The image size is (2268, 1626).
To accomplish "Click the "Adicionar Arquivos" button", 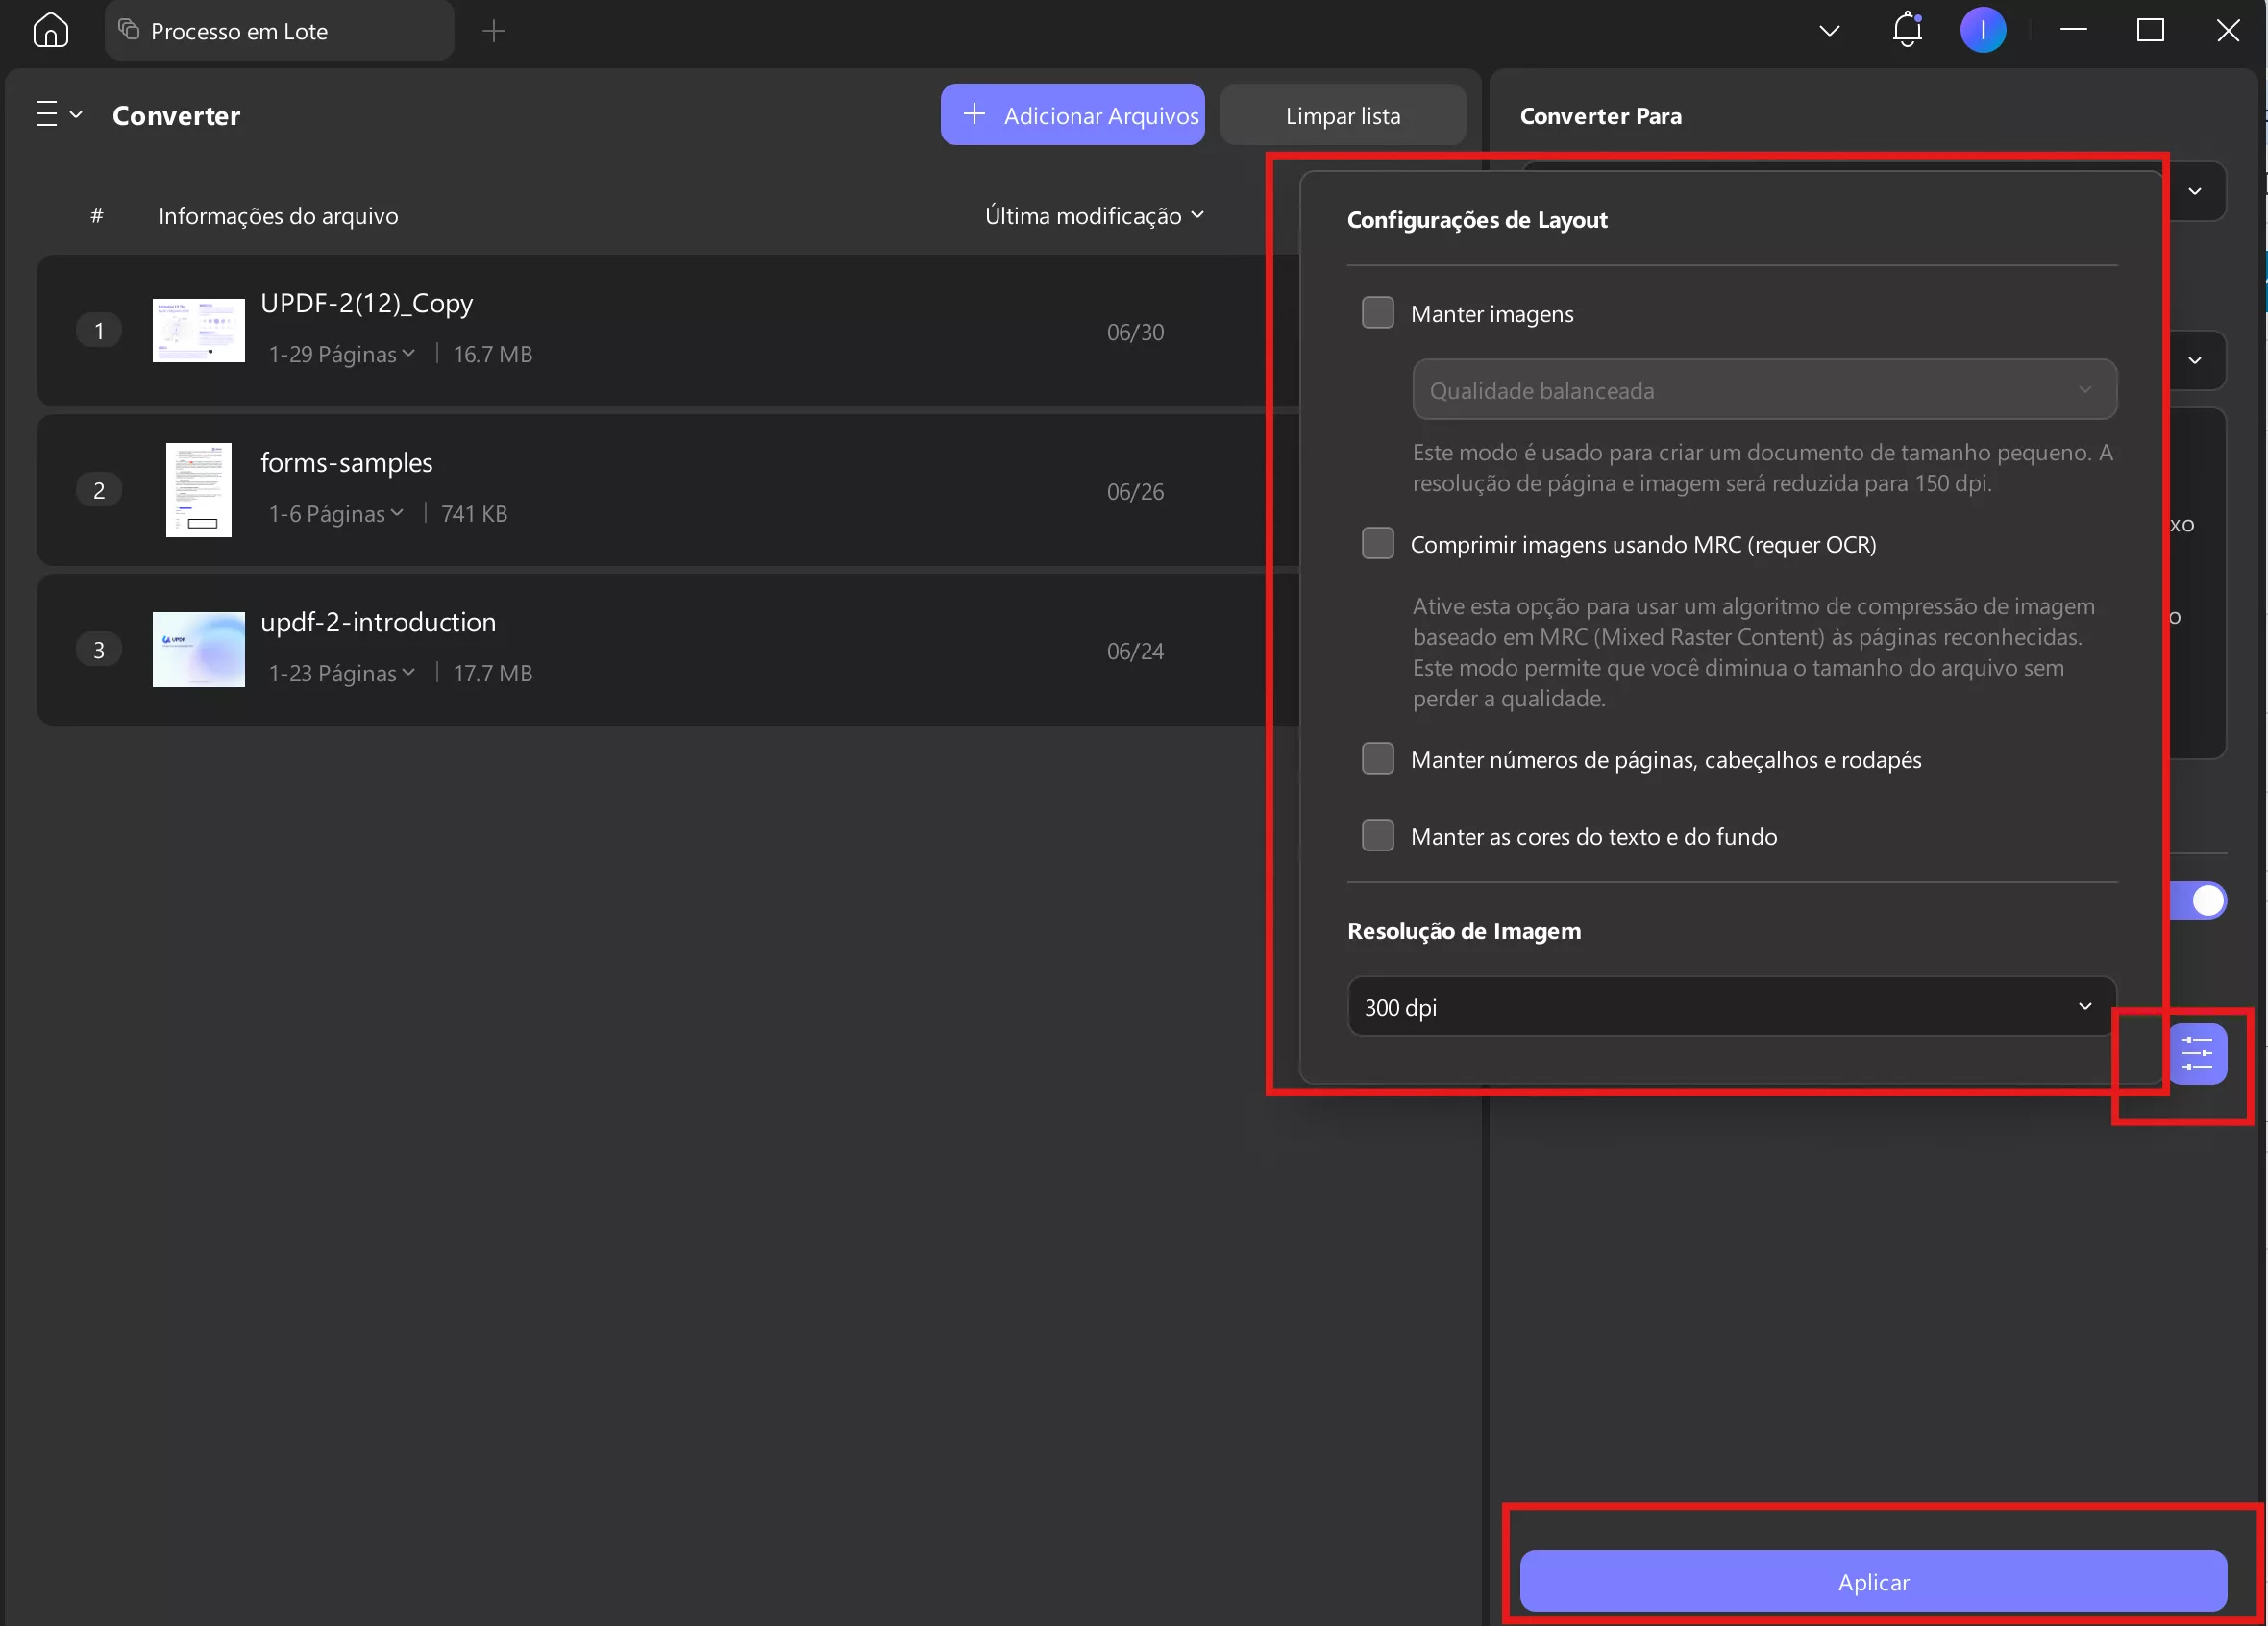I will (x=1072, y=114).
